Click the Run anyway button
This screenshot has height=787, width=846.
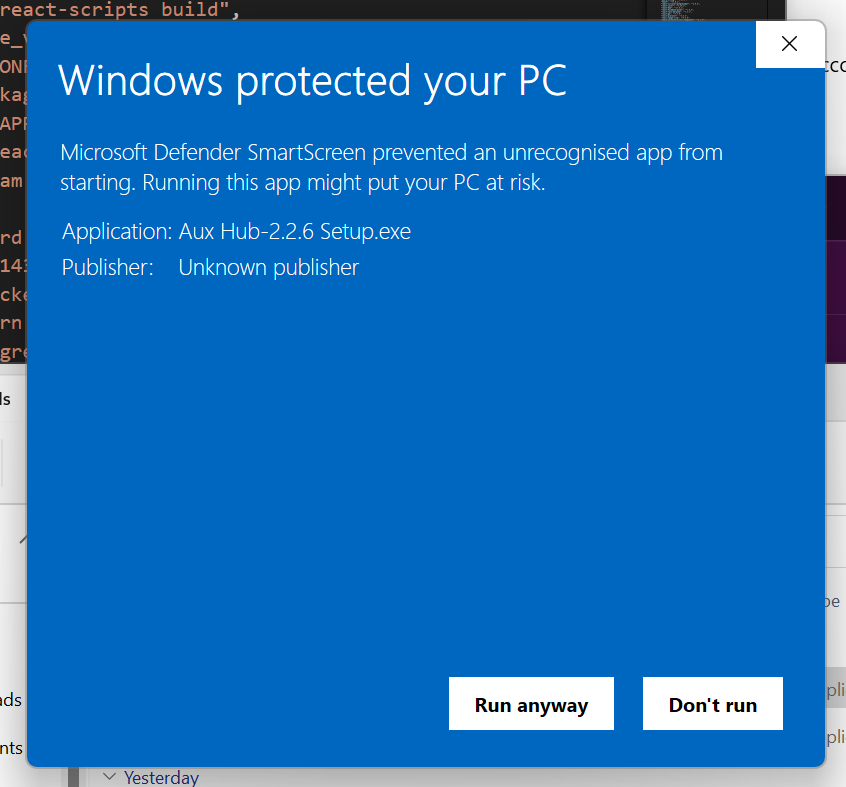[531, 703]
